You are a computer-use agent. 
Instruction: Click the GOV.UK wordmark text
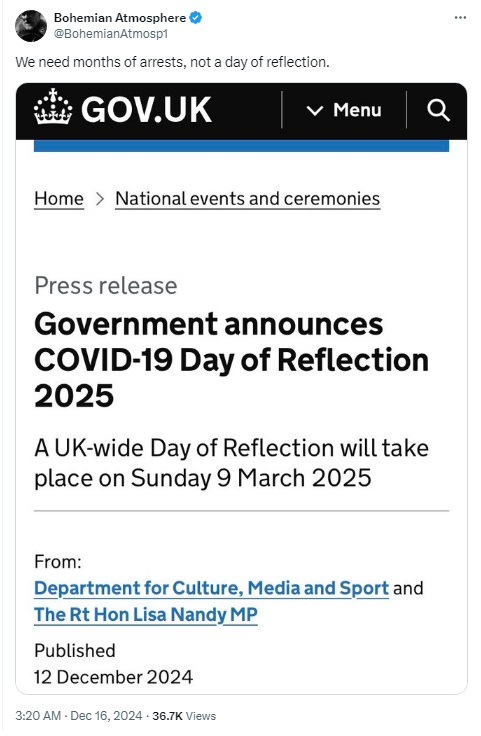click(146, 110)
